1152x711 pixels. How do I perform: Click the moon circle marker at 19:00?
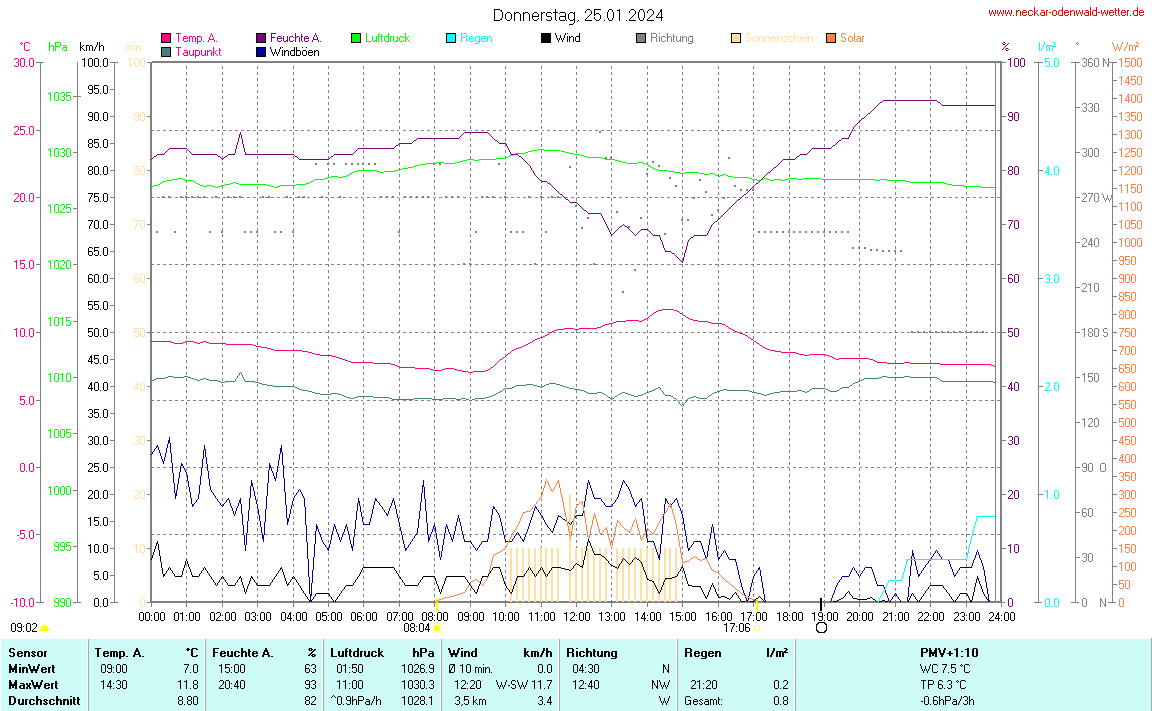click(x=821, y=628)
